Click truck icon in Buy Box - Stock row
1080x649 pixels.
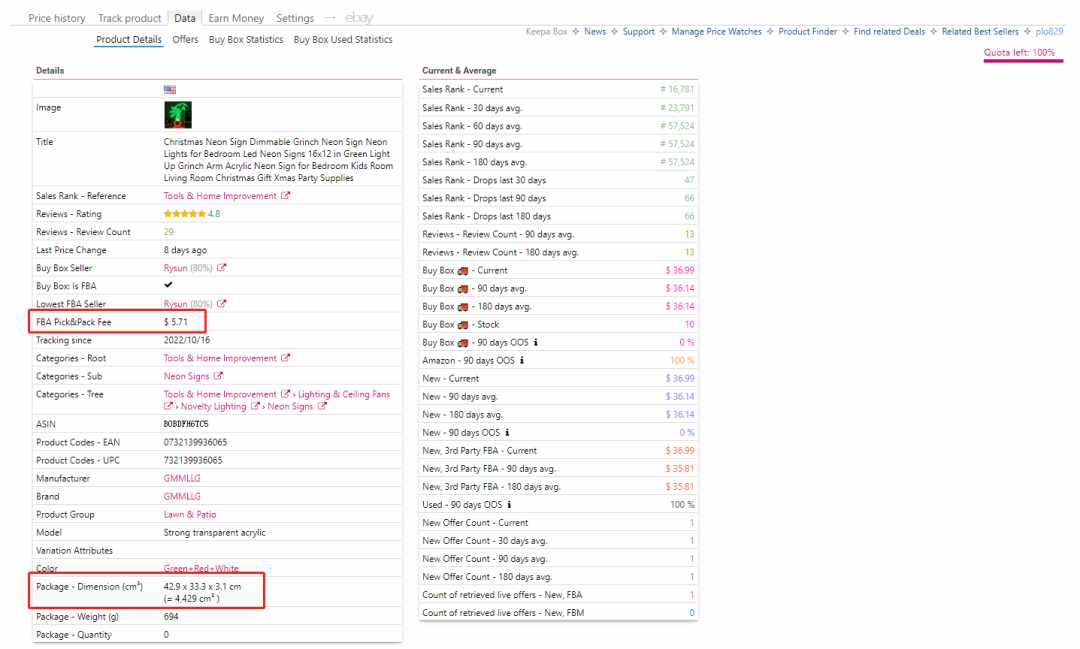463,324
